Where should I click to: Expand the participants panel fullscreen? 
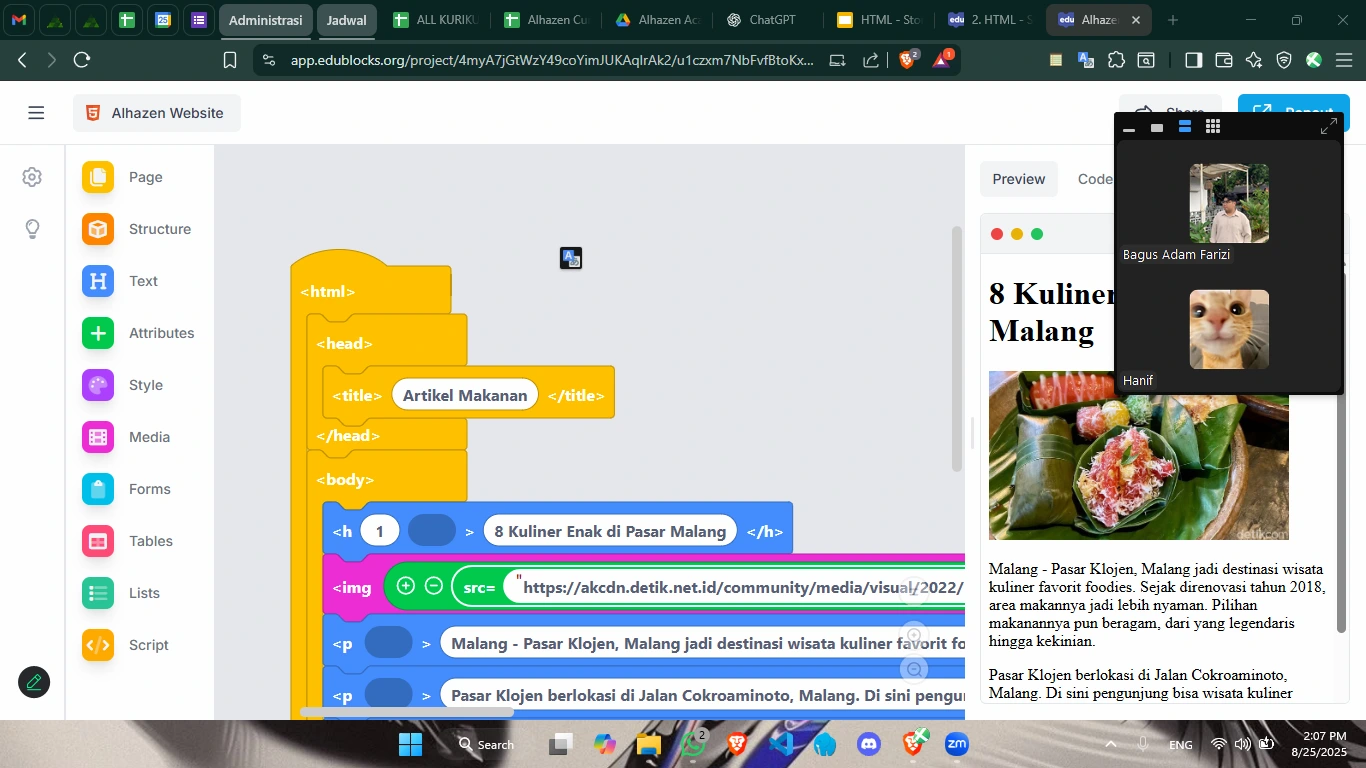1329,127
